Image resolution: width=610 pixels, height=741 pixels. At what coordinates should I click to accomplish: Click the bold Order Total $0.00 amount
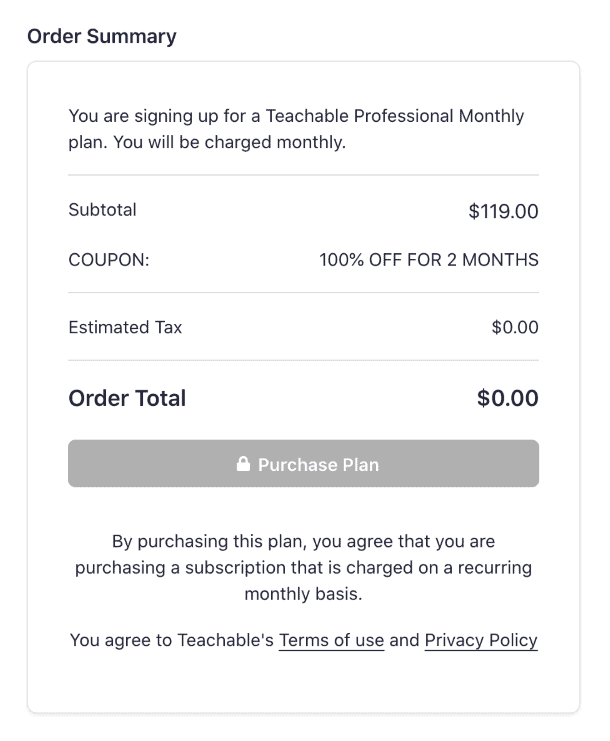point(508,398)
